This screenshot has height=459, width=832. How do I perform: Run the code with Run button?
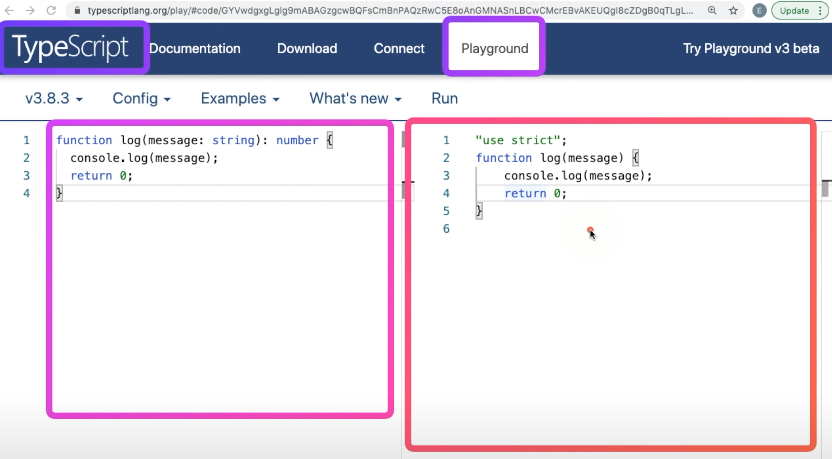click(x=445, y=99)
